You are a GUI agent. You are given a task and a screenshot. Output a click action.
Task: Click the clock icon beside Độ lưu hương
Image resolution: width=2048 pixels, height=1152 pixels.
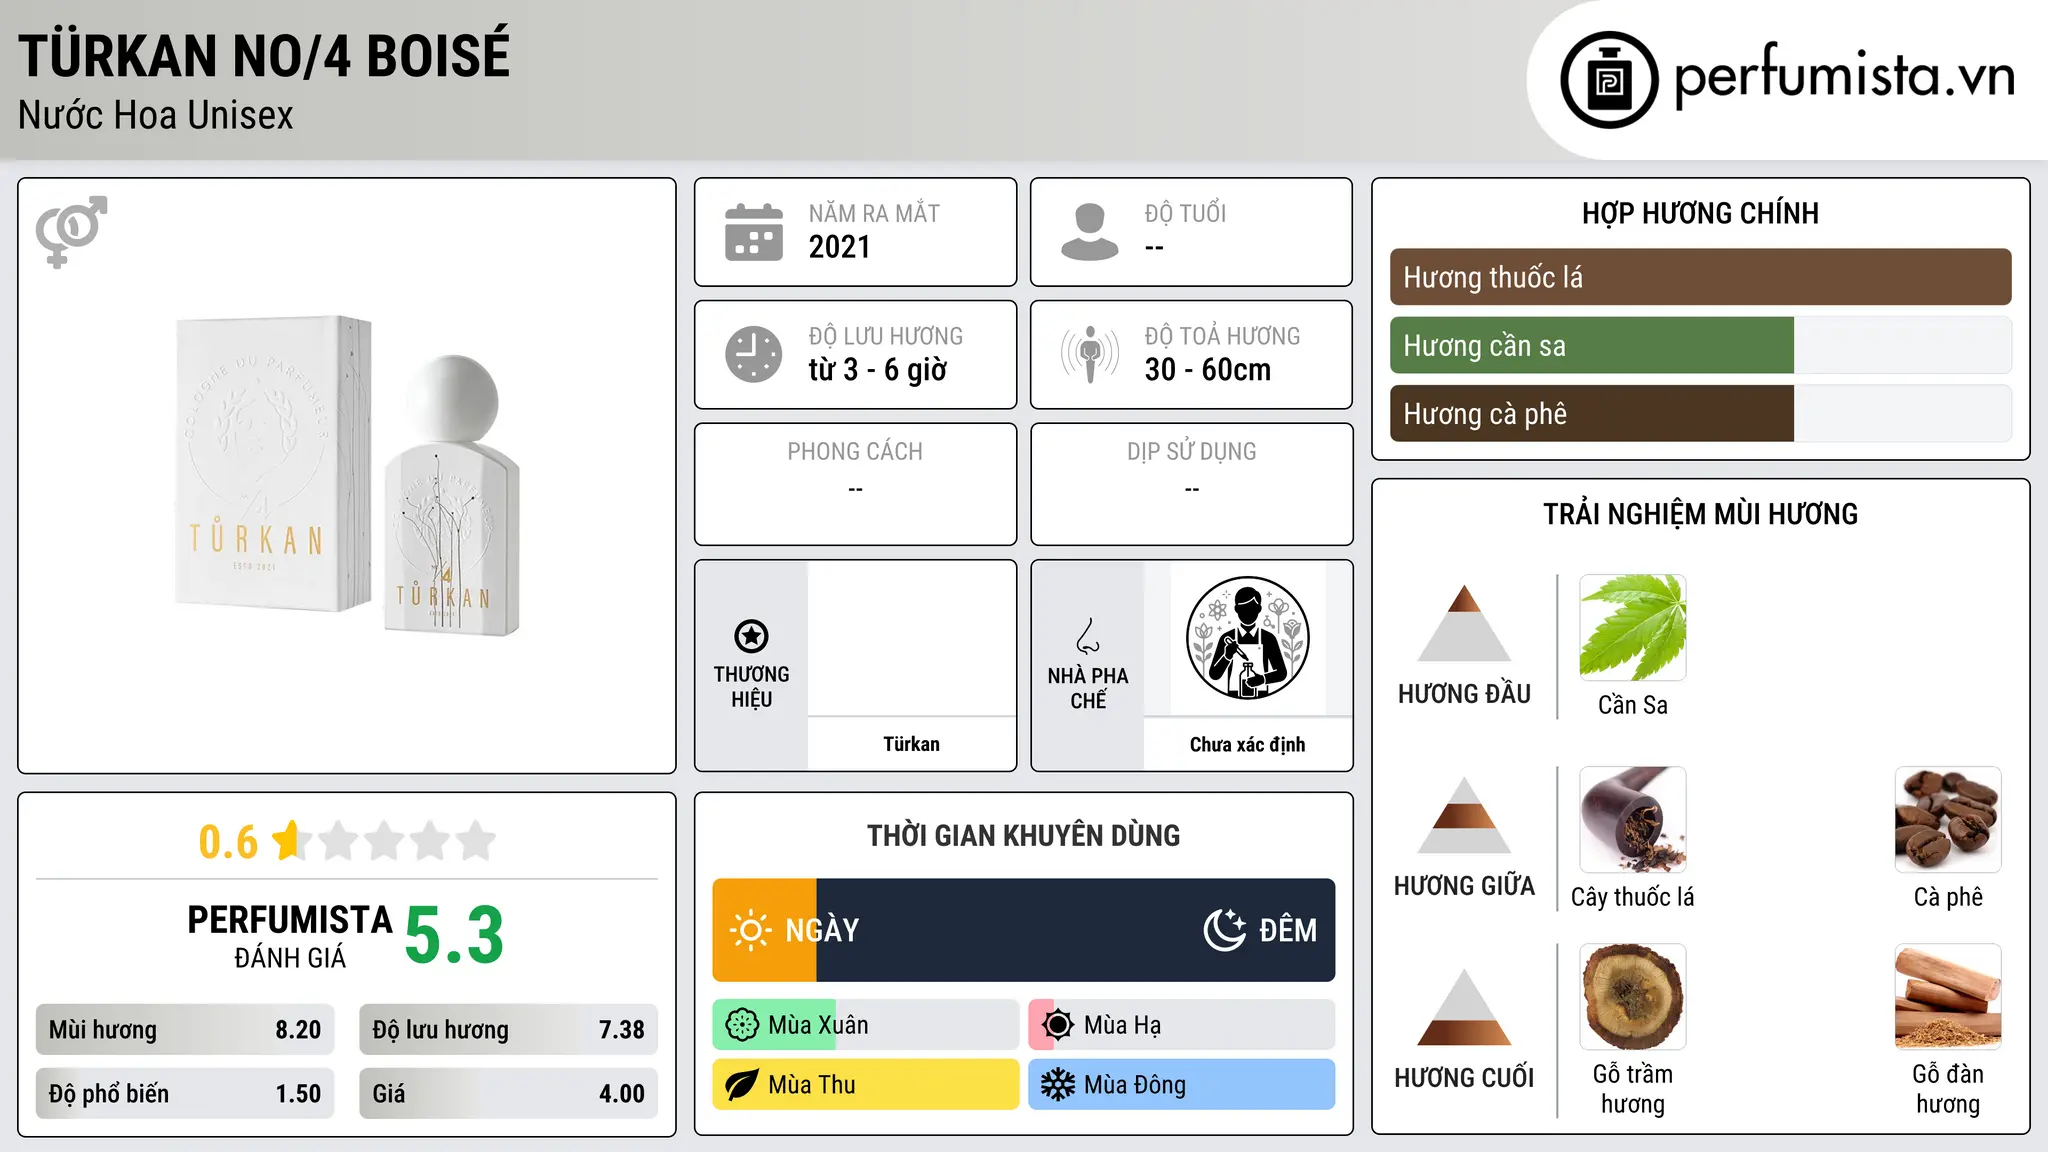[x=754, y=354]
